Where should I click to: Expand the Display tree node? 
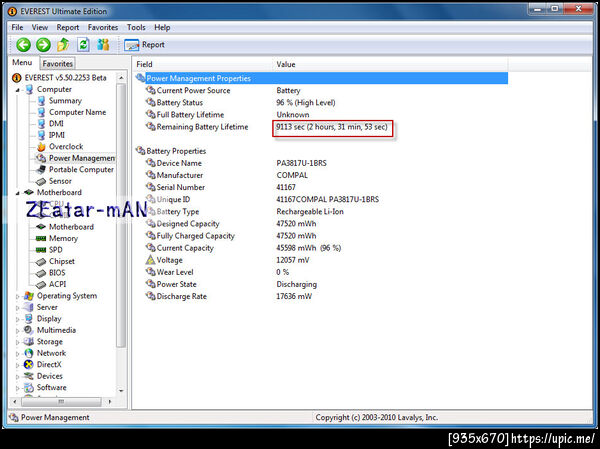tap(18, 320)
